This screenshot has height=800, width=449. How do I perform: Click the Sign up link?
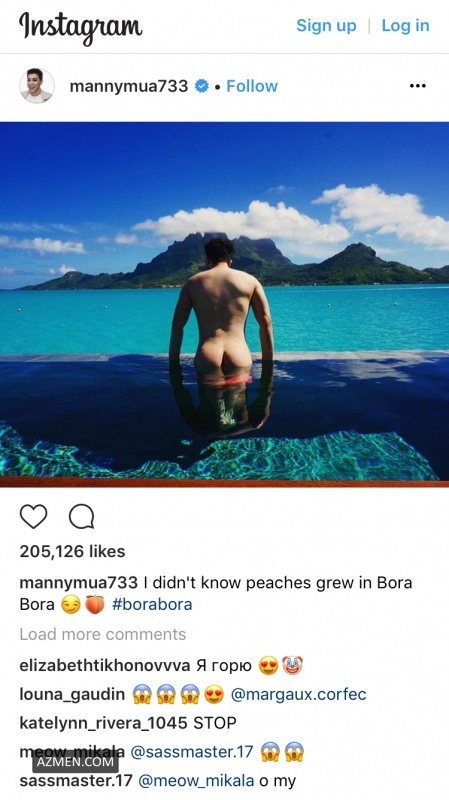[x=326, y=26]
